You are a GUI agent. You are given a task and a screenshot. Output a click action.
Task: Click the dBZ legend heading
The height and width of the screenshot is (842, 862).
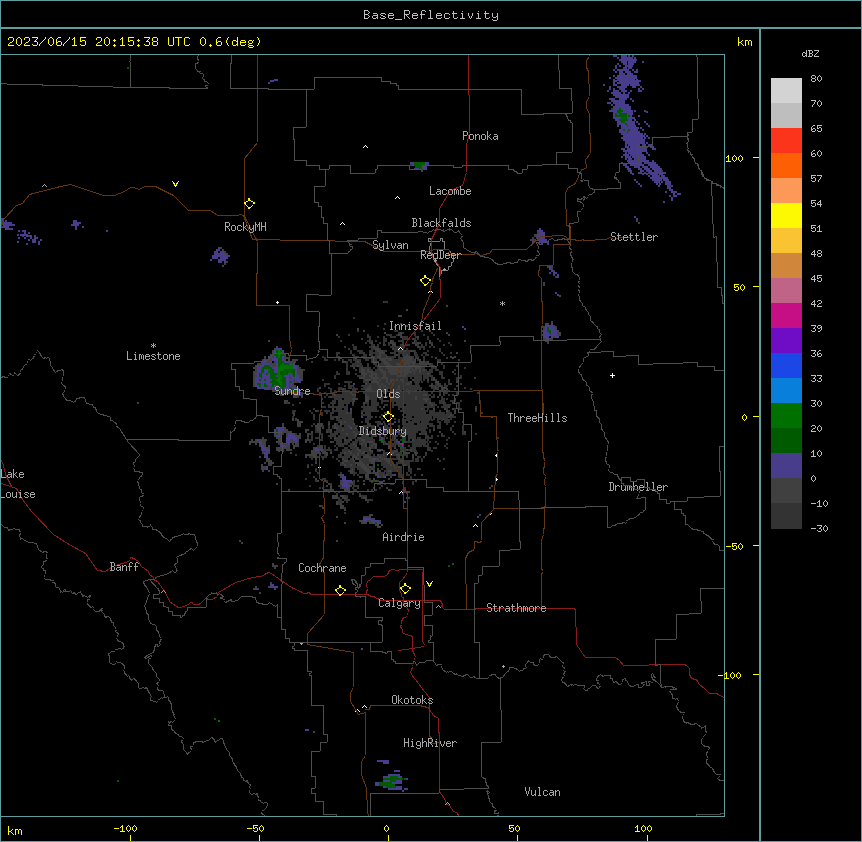pos(810,54)
